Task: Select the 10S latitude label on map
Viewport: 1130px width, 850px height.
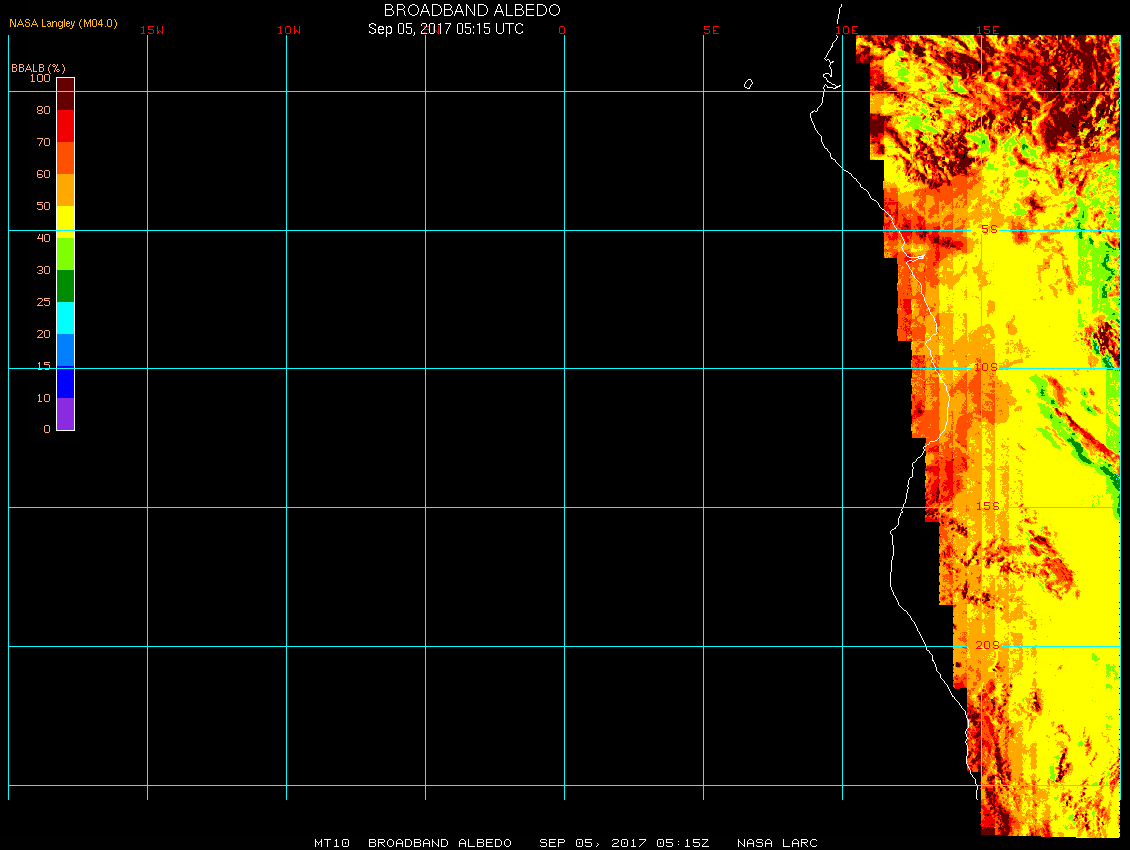Action: tap(986, 368)
